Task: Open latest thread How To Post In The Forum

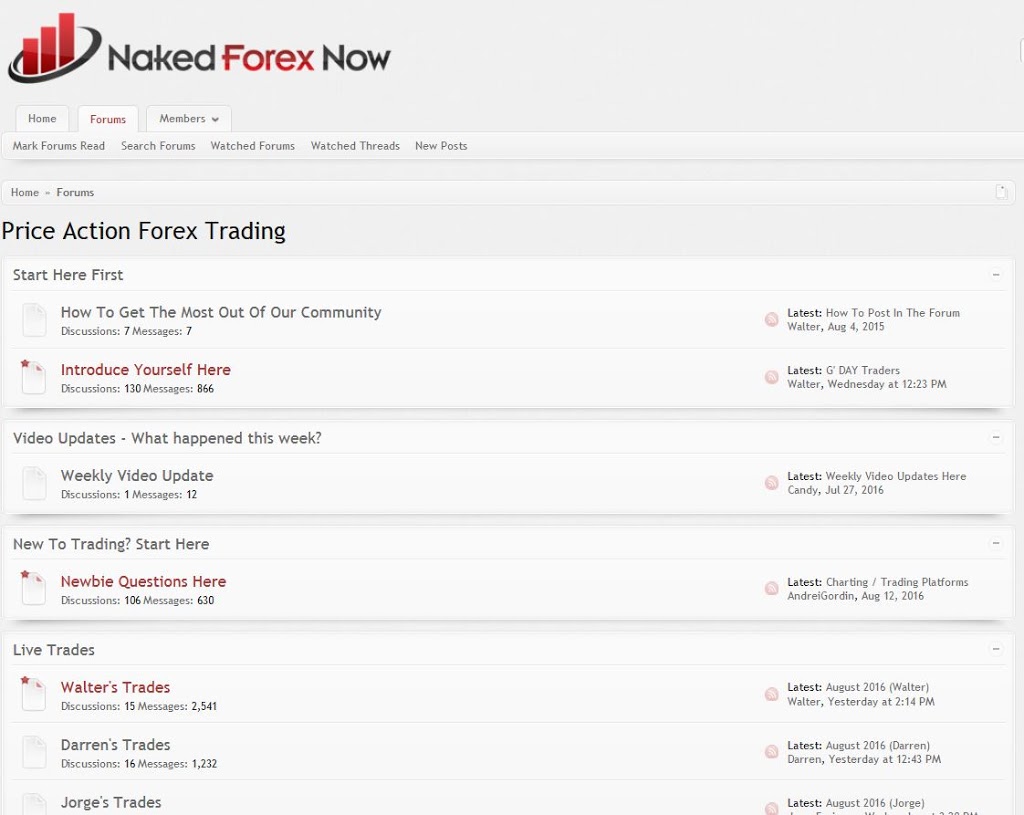Action: pyautogui.click(x=893, y=313)
